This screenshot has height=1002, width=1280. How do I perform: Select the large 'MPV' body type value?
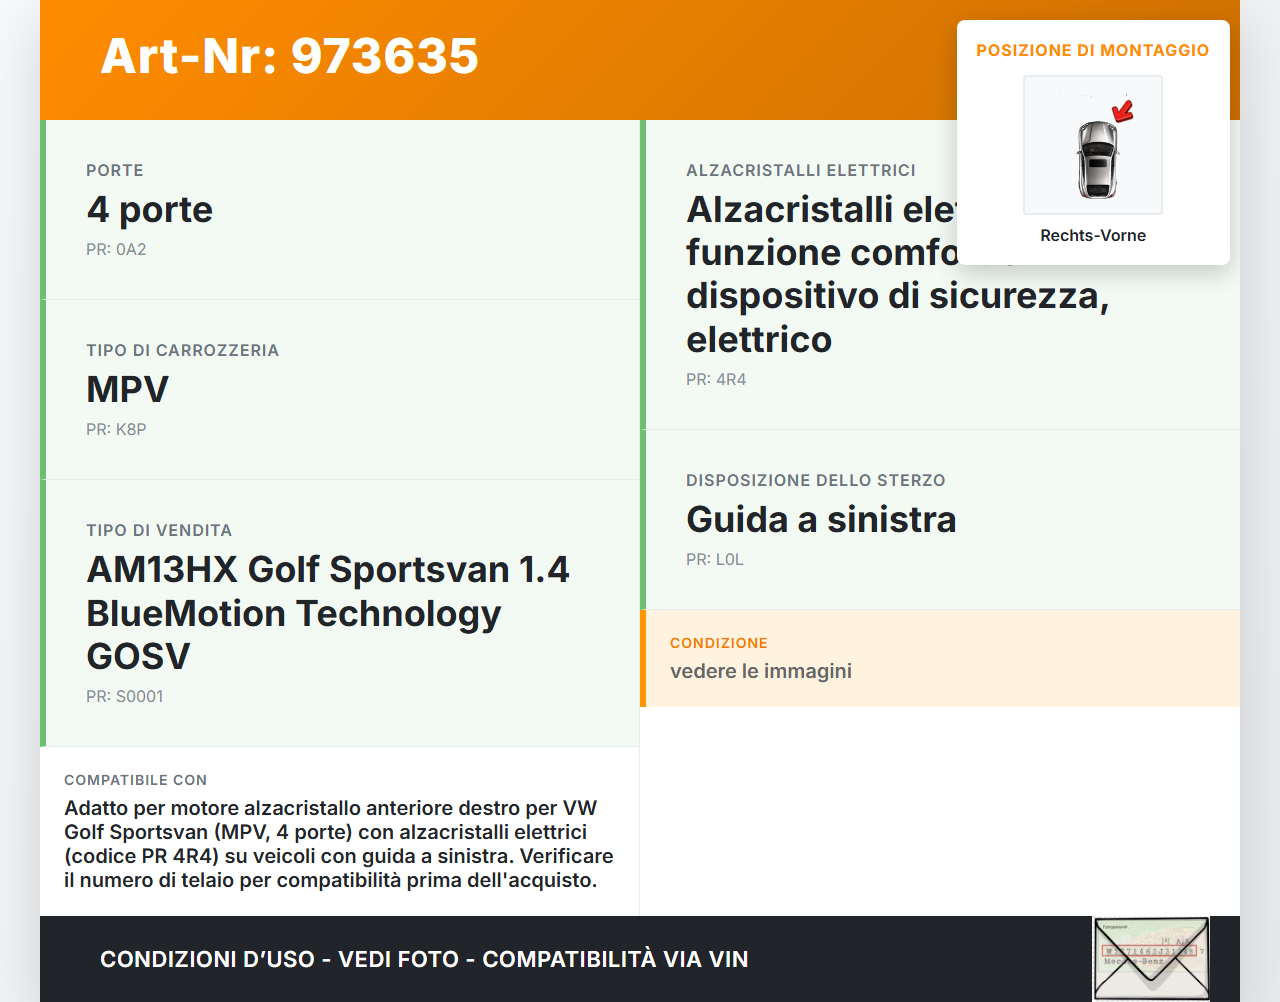pyautogui.click(x=128, y=390)
